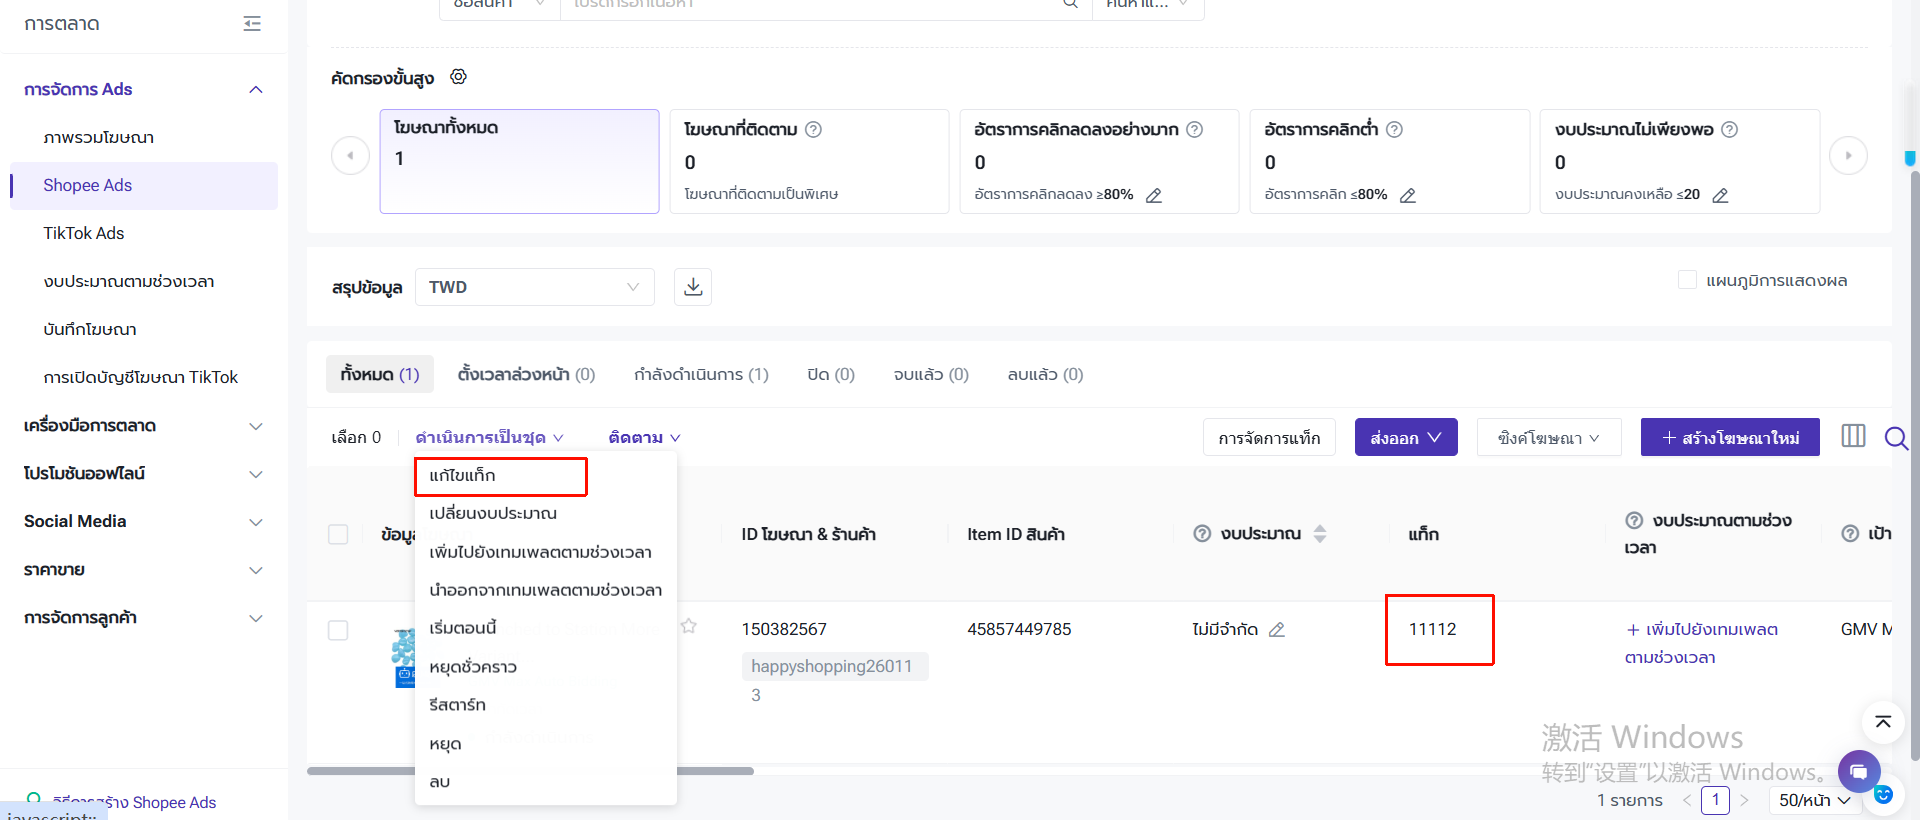Image resolution: width=1920 pixels, height=820 pixels.
Task: Tick the select-all checkbox in table header
Action: point(338,534)
